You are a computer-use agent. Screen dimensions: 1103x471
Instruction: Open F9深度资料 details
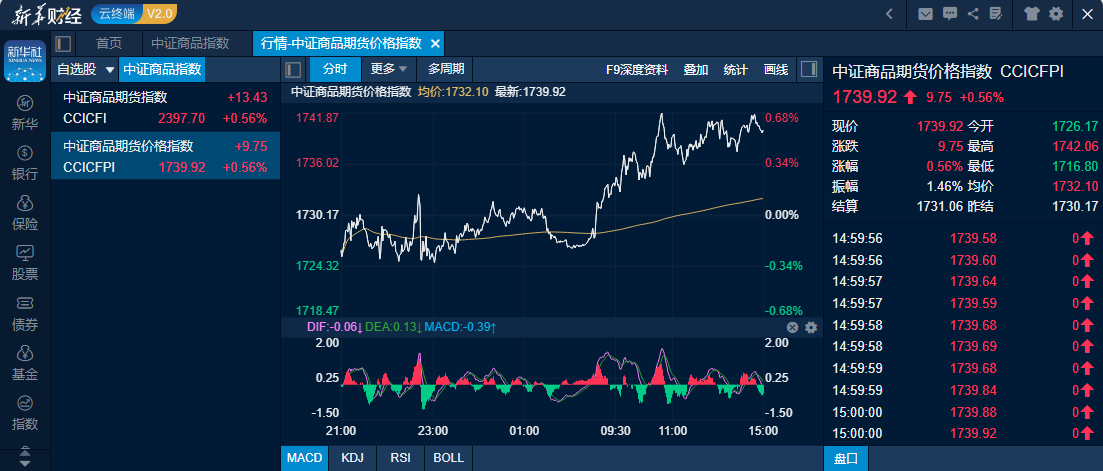[637, 70]
